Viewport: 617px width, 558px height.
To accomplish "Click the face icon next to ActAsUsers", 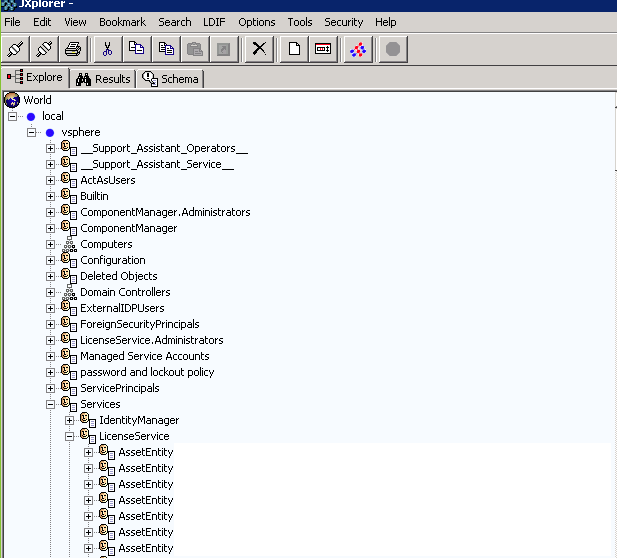I will point(69,180).
